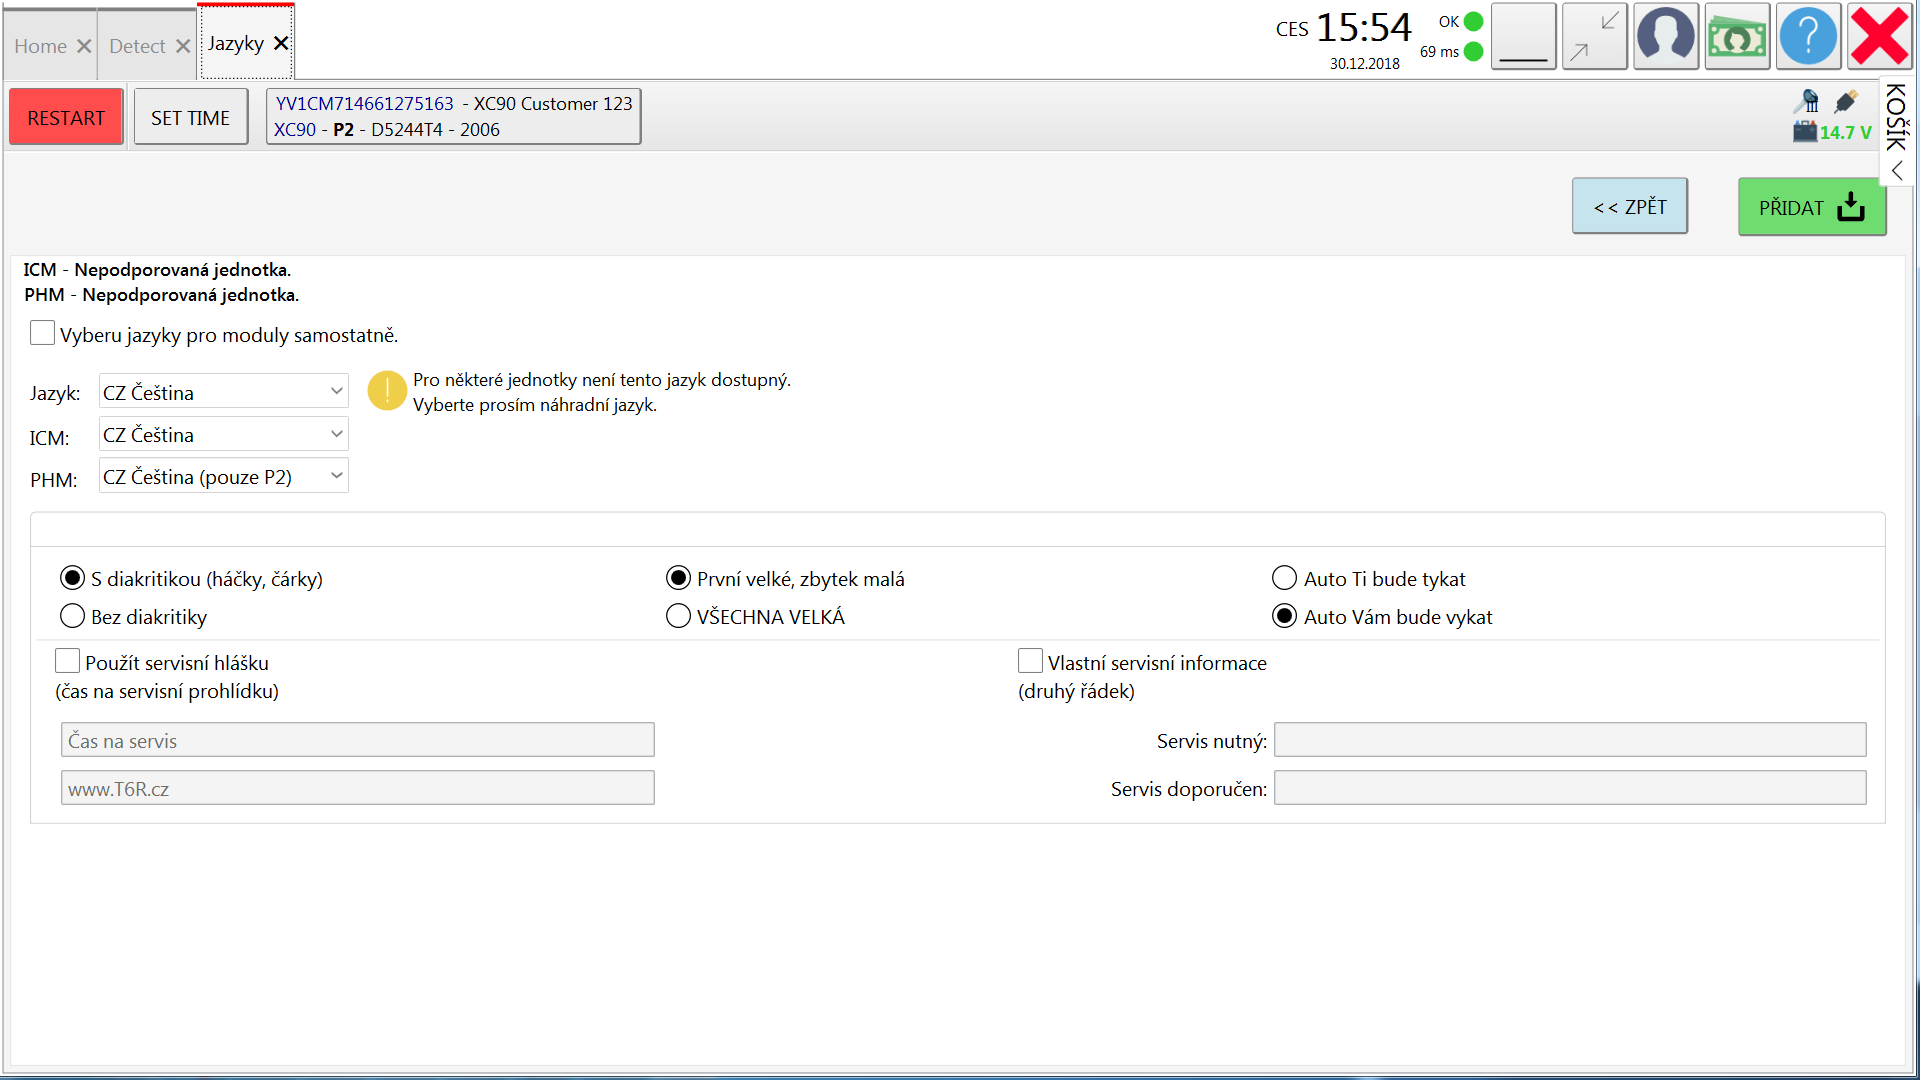Enable 'Vyberu jazyky pro moduly samostatně' checkbox
The width and height of the screenshot is (1920, 1080).
point(42,333)
